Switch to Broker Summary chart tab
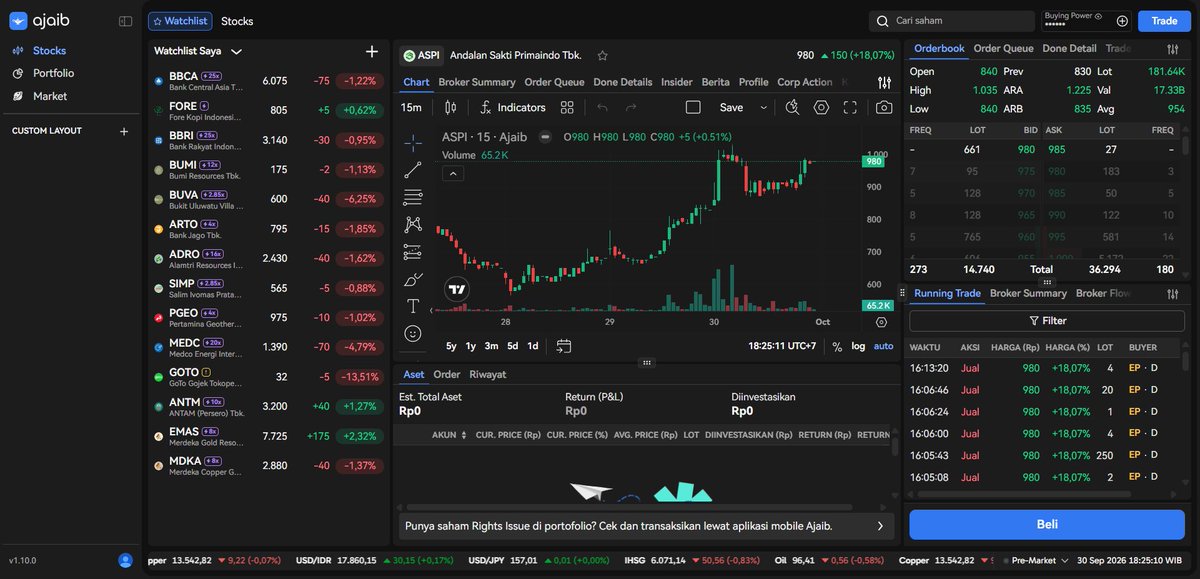Image resolution: width=1200 pixels, height=579 pixels. pos(477,82)
